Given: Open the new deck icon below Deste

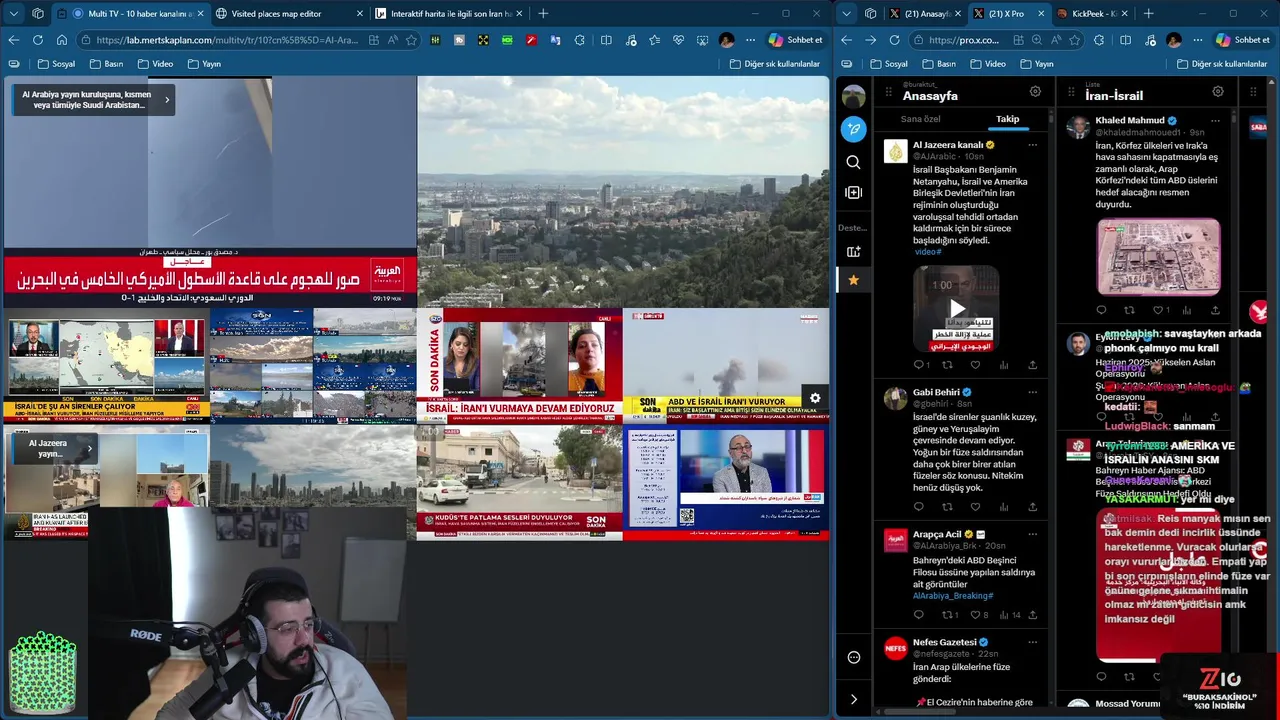Looking at the screenshot, I should pos(853,251).
